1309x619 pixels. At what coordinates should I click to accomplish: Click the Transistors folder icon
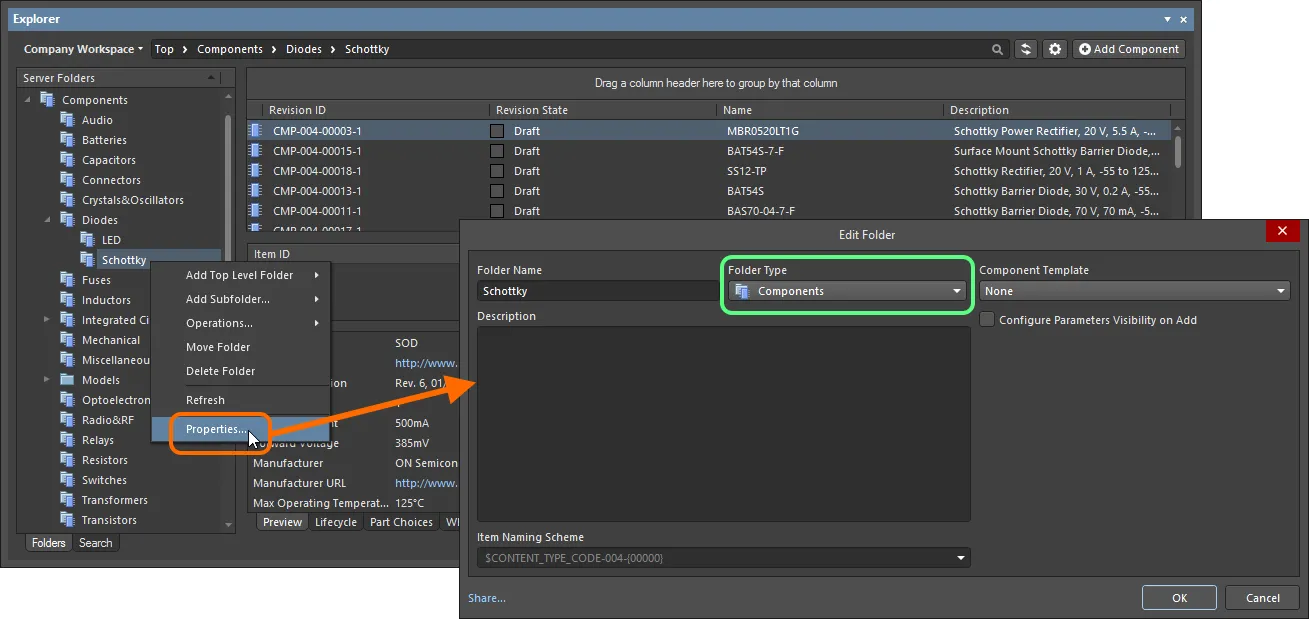pos(67,519)
